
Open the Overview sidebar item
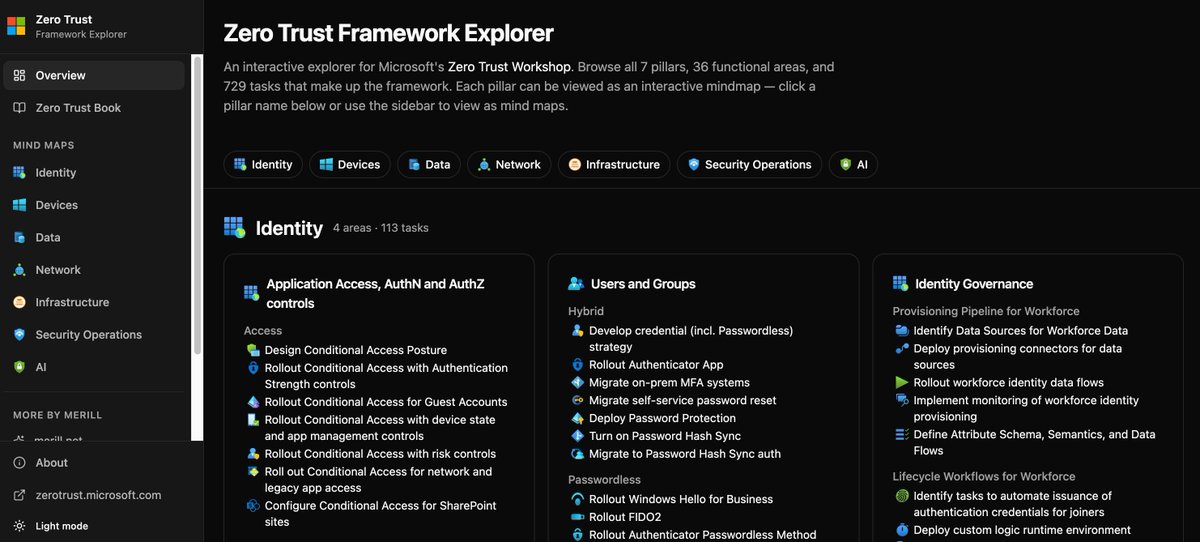[x=94, y=75]
